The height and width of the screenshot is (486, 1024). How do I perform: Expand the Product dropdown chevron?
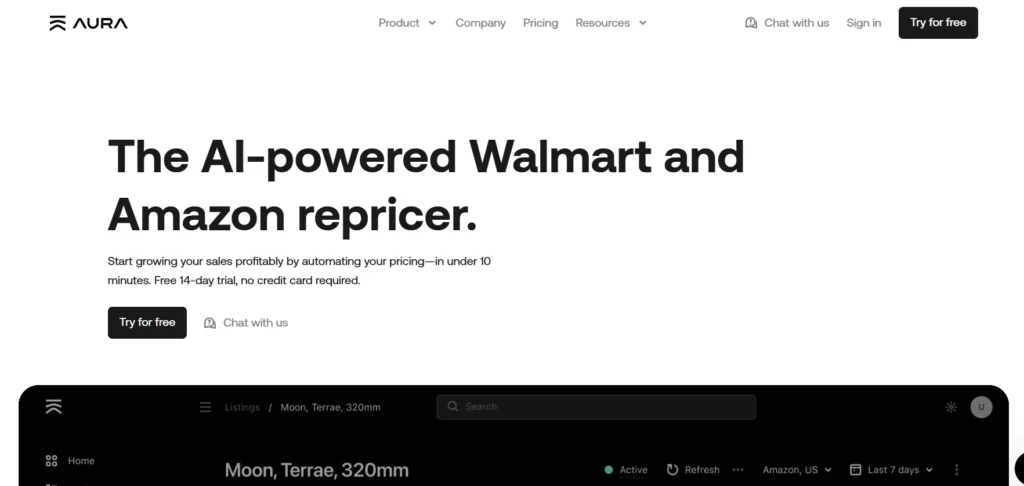[x=432, y=23]
